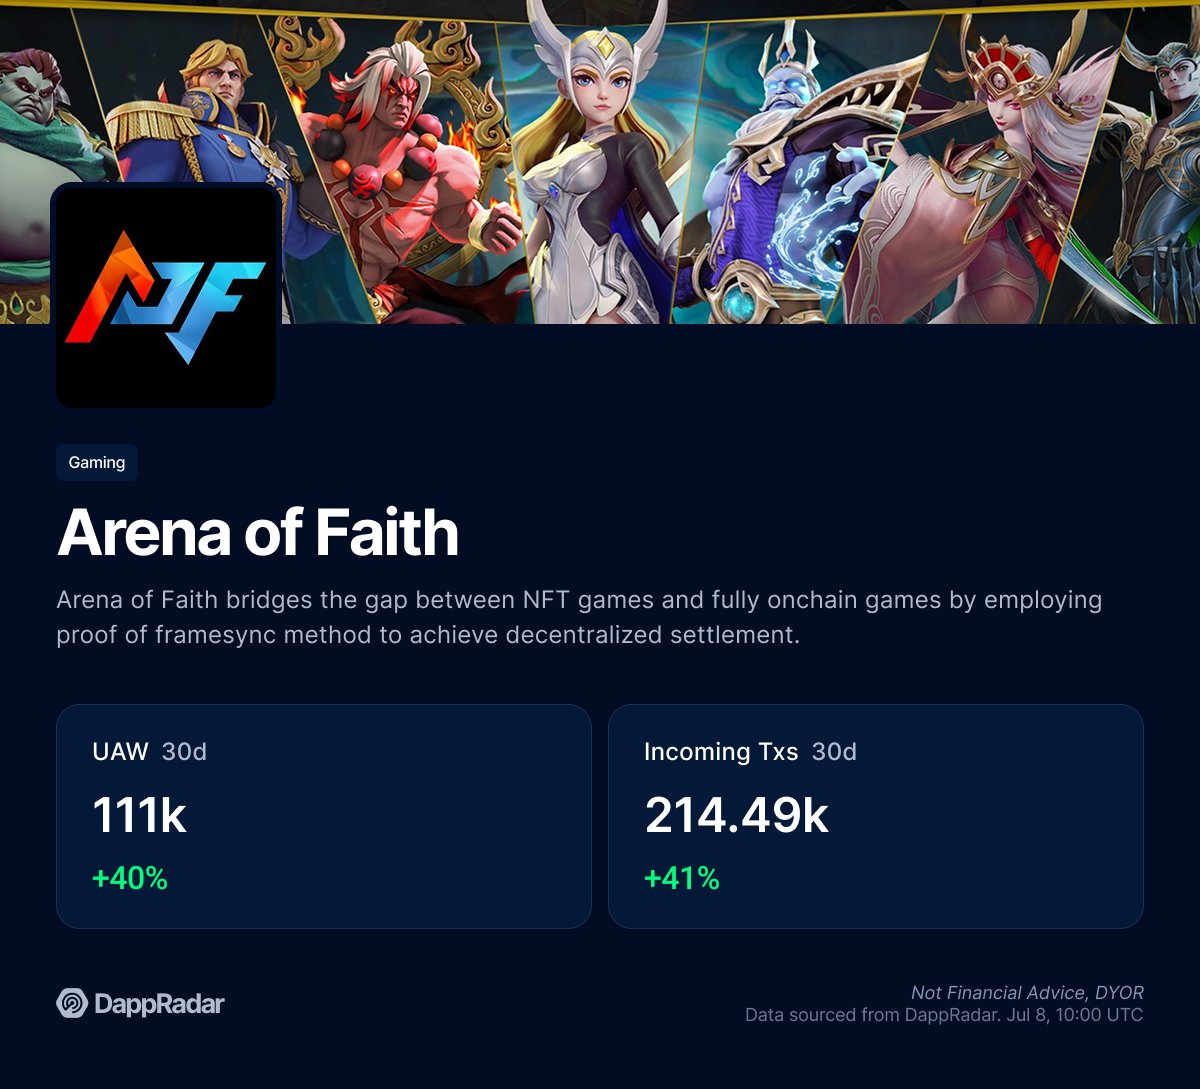Click the blue water god character
The width and height of the screenshot is (1200, 1089).
(790, 170)
